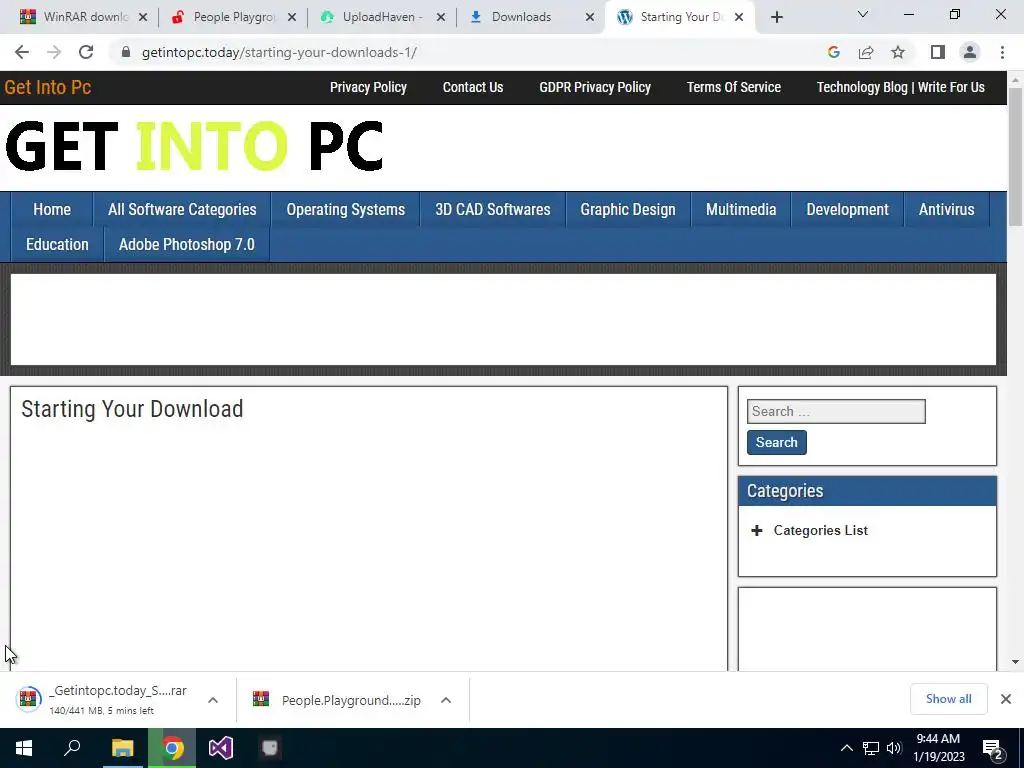
Task: Expand options for Getintopc.today rar download
Action: coord(213,700)
